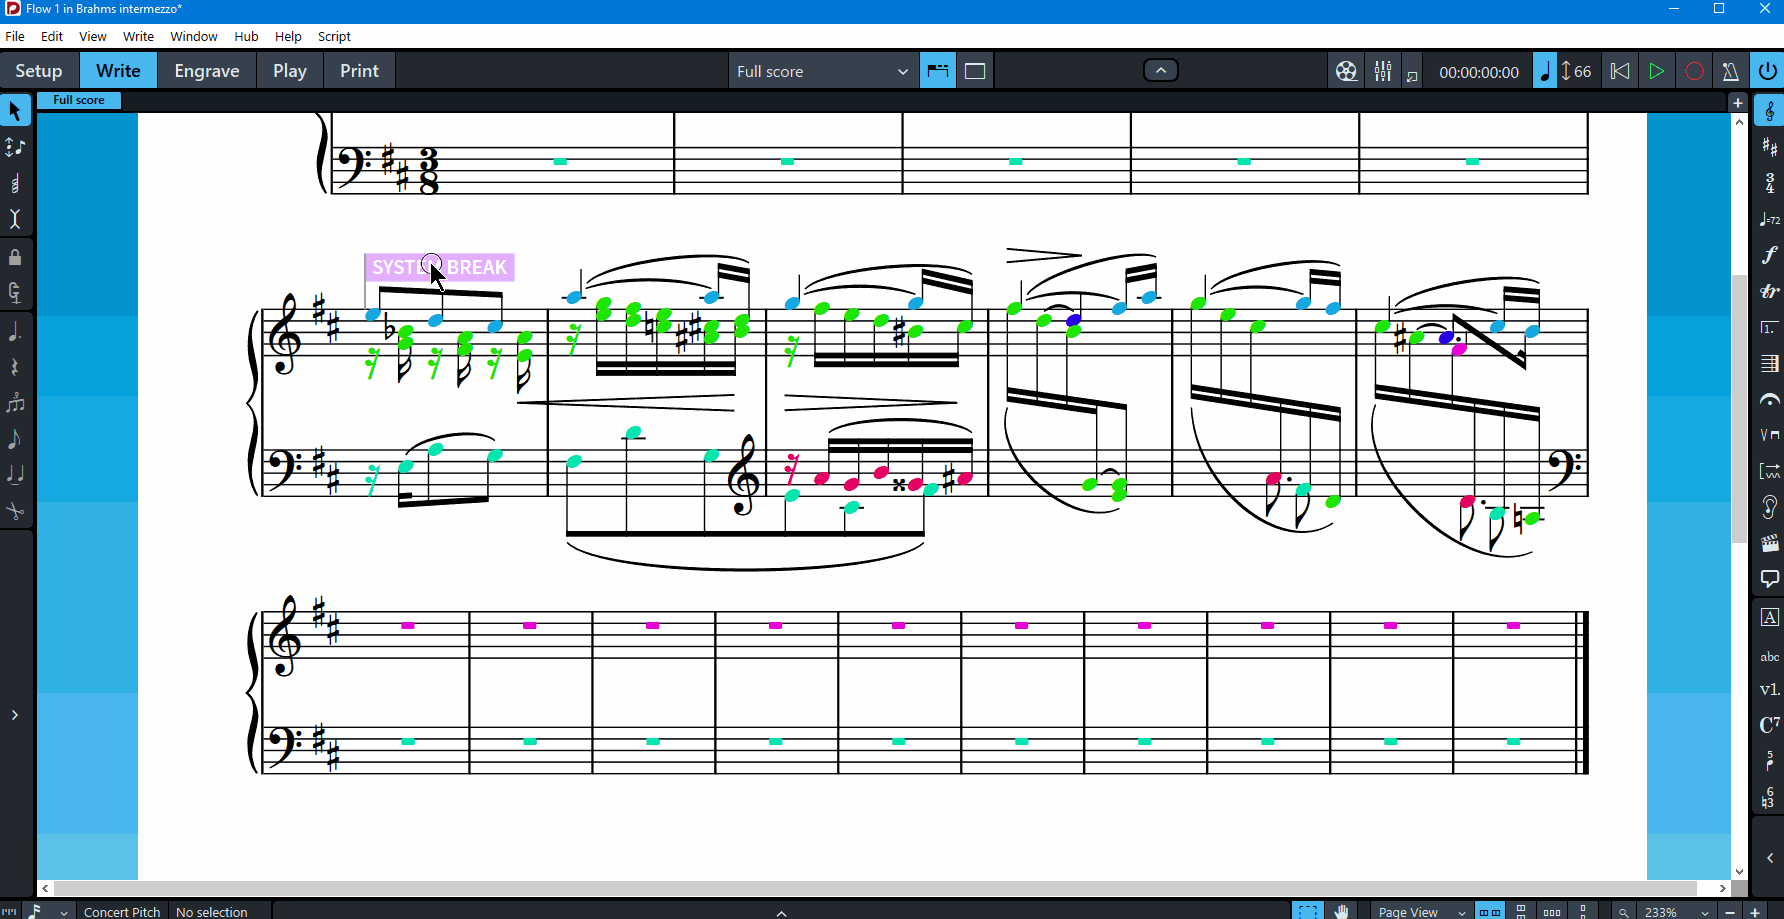Open the Fingering icon
The image size is (1784, 919).
[x=1769, y=761]
